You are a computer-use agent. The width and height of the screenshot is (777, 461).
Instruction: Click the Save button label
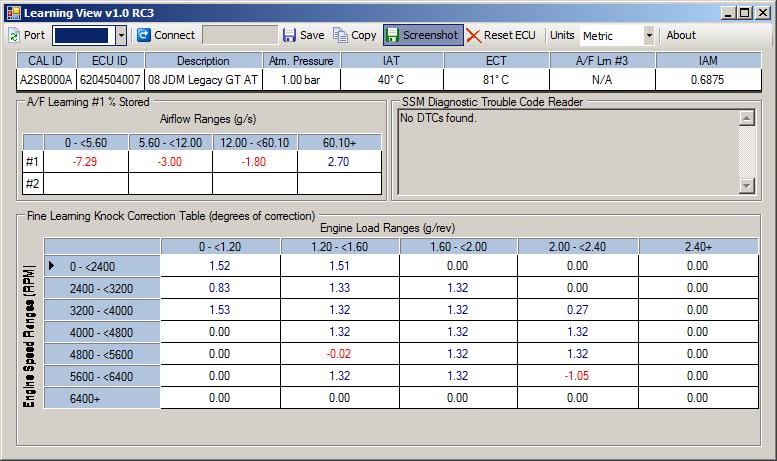pyautogui.click(x=312, y=35)
